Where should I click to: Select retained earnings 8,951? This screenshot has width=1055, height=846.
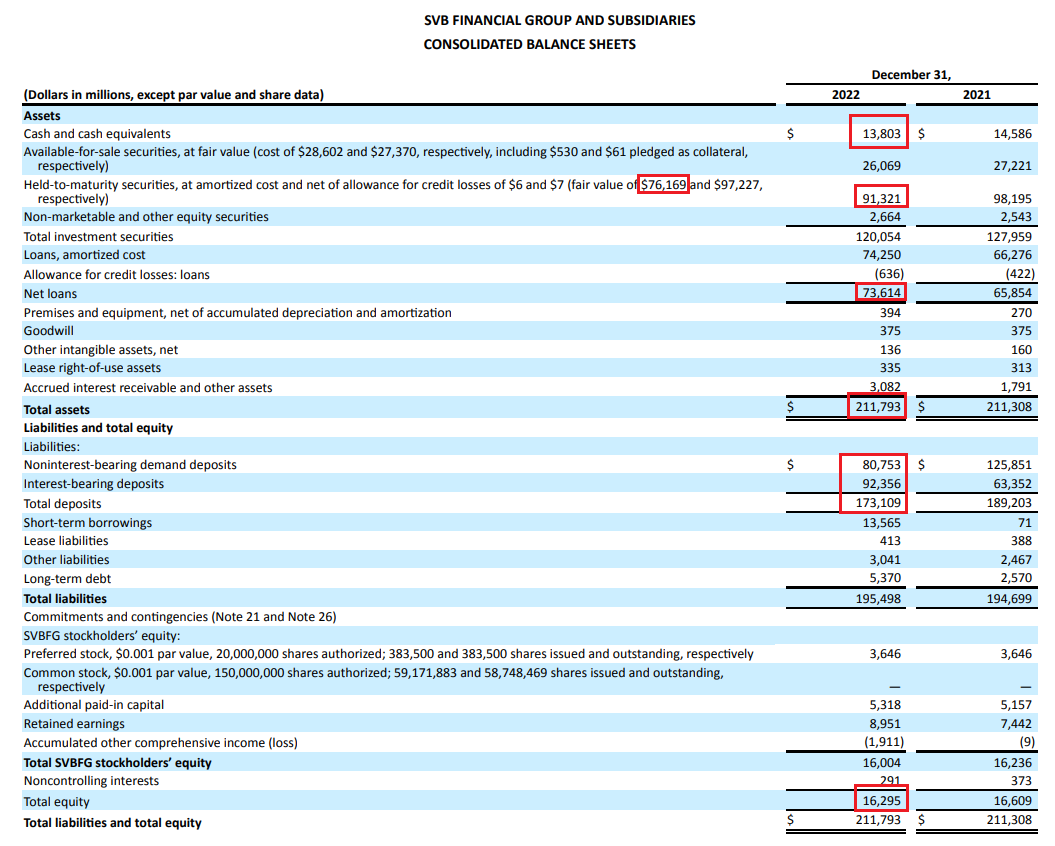(885, 724)
